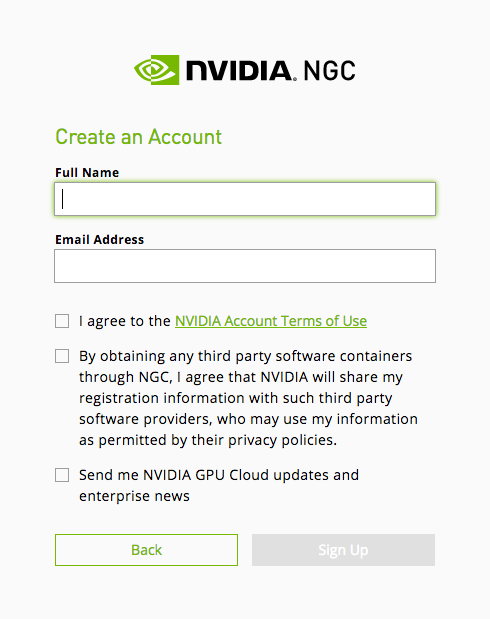Tick the third party software sharing checkbox

click(62, 356)
